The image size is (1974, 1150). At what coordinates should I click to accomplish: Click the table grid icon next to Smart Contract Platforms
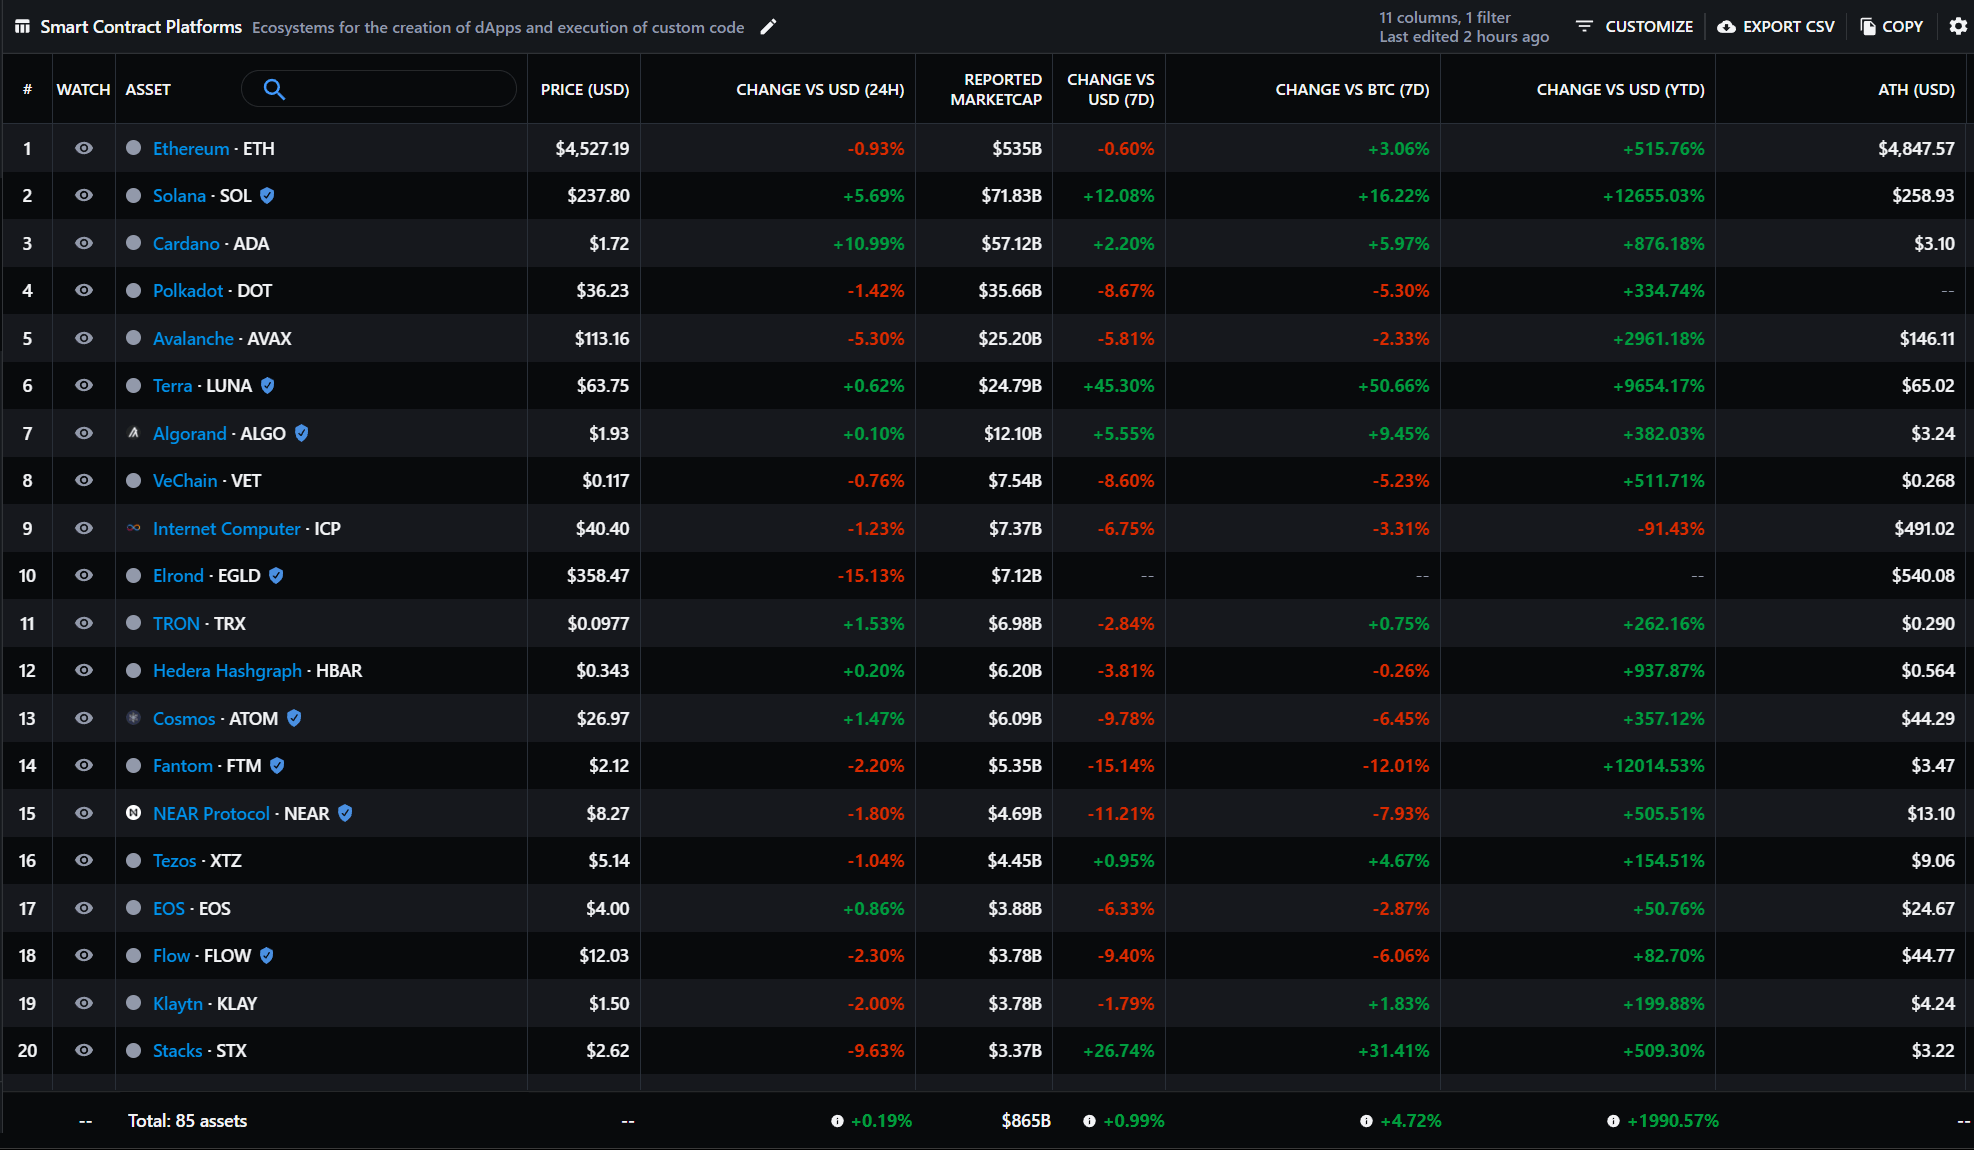point(22,27)
